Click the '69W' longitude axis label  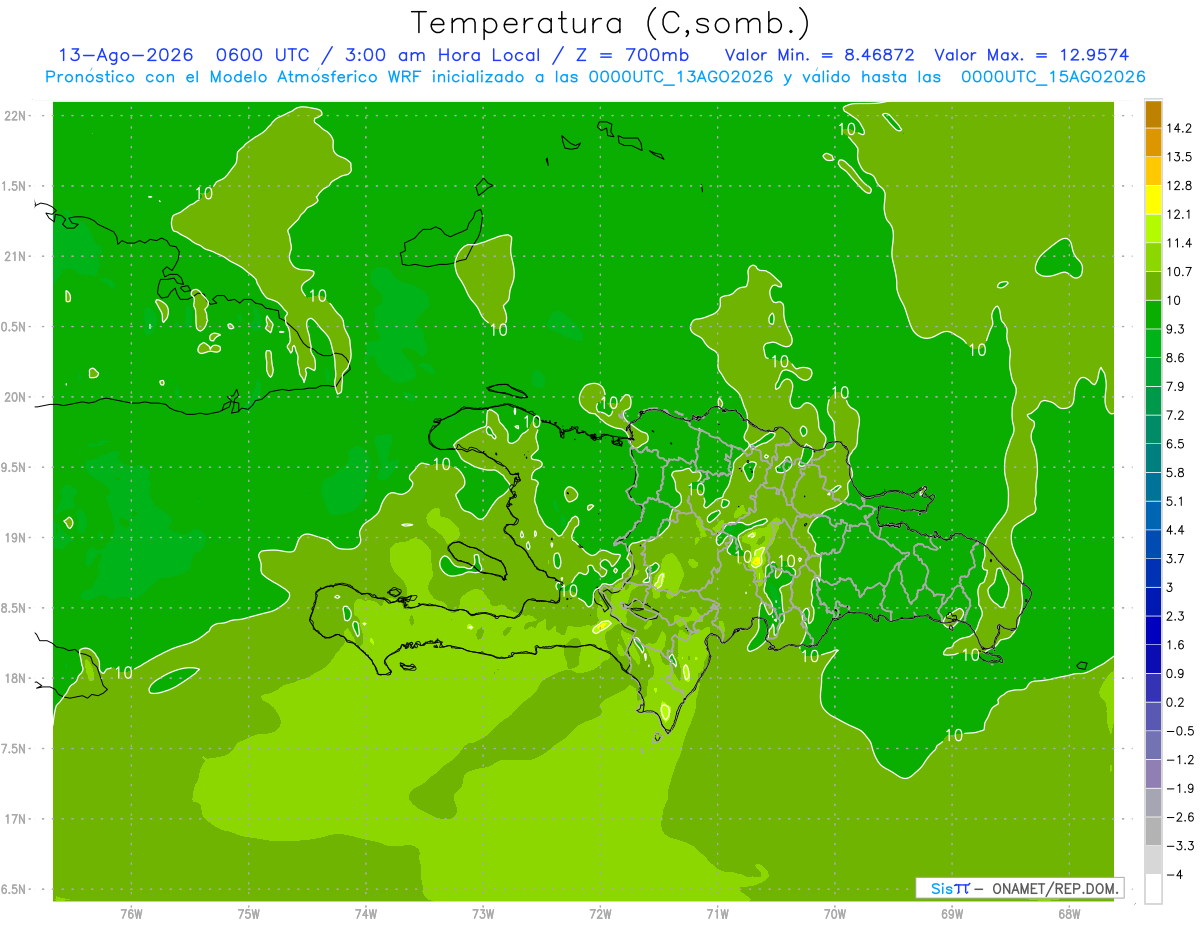pos(951,915)
